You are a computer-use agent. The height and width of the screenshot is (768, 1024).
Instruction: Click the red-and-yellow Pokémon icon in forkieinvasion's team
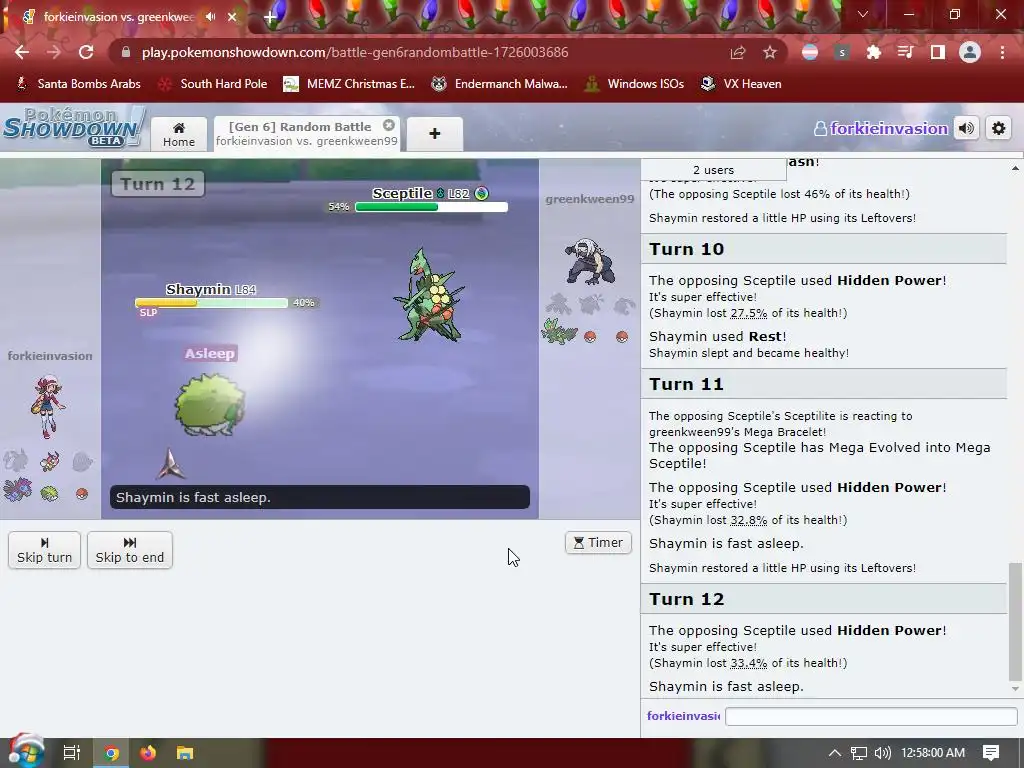(50, 461)
